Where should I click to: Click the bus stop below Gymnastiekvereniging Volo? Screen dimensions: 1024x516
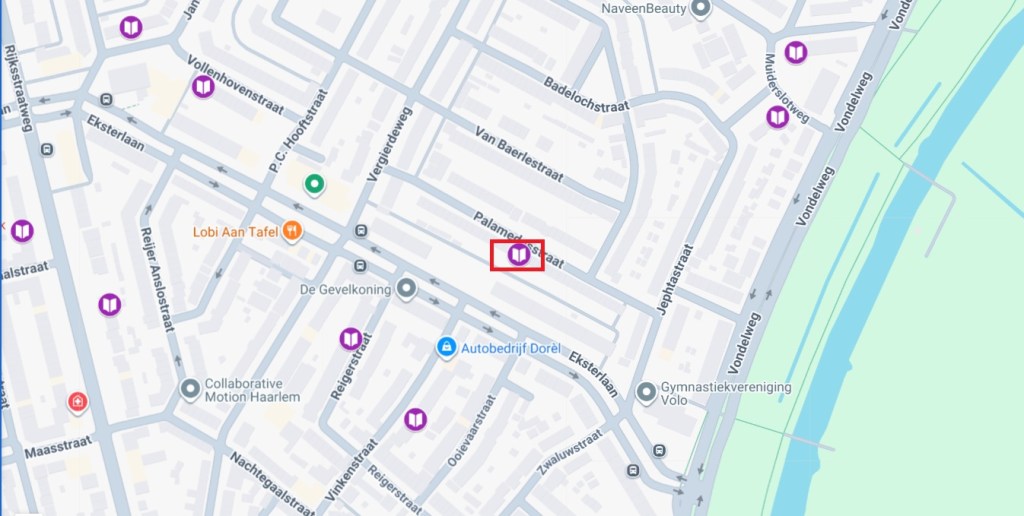(x=659, y=451)
